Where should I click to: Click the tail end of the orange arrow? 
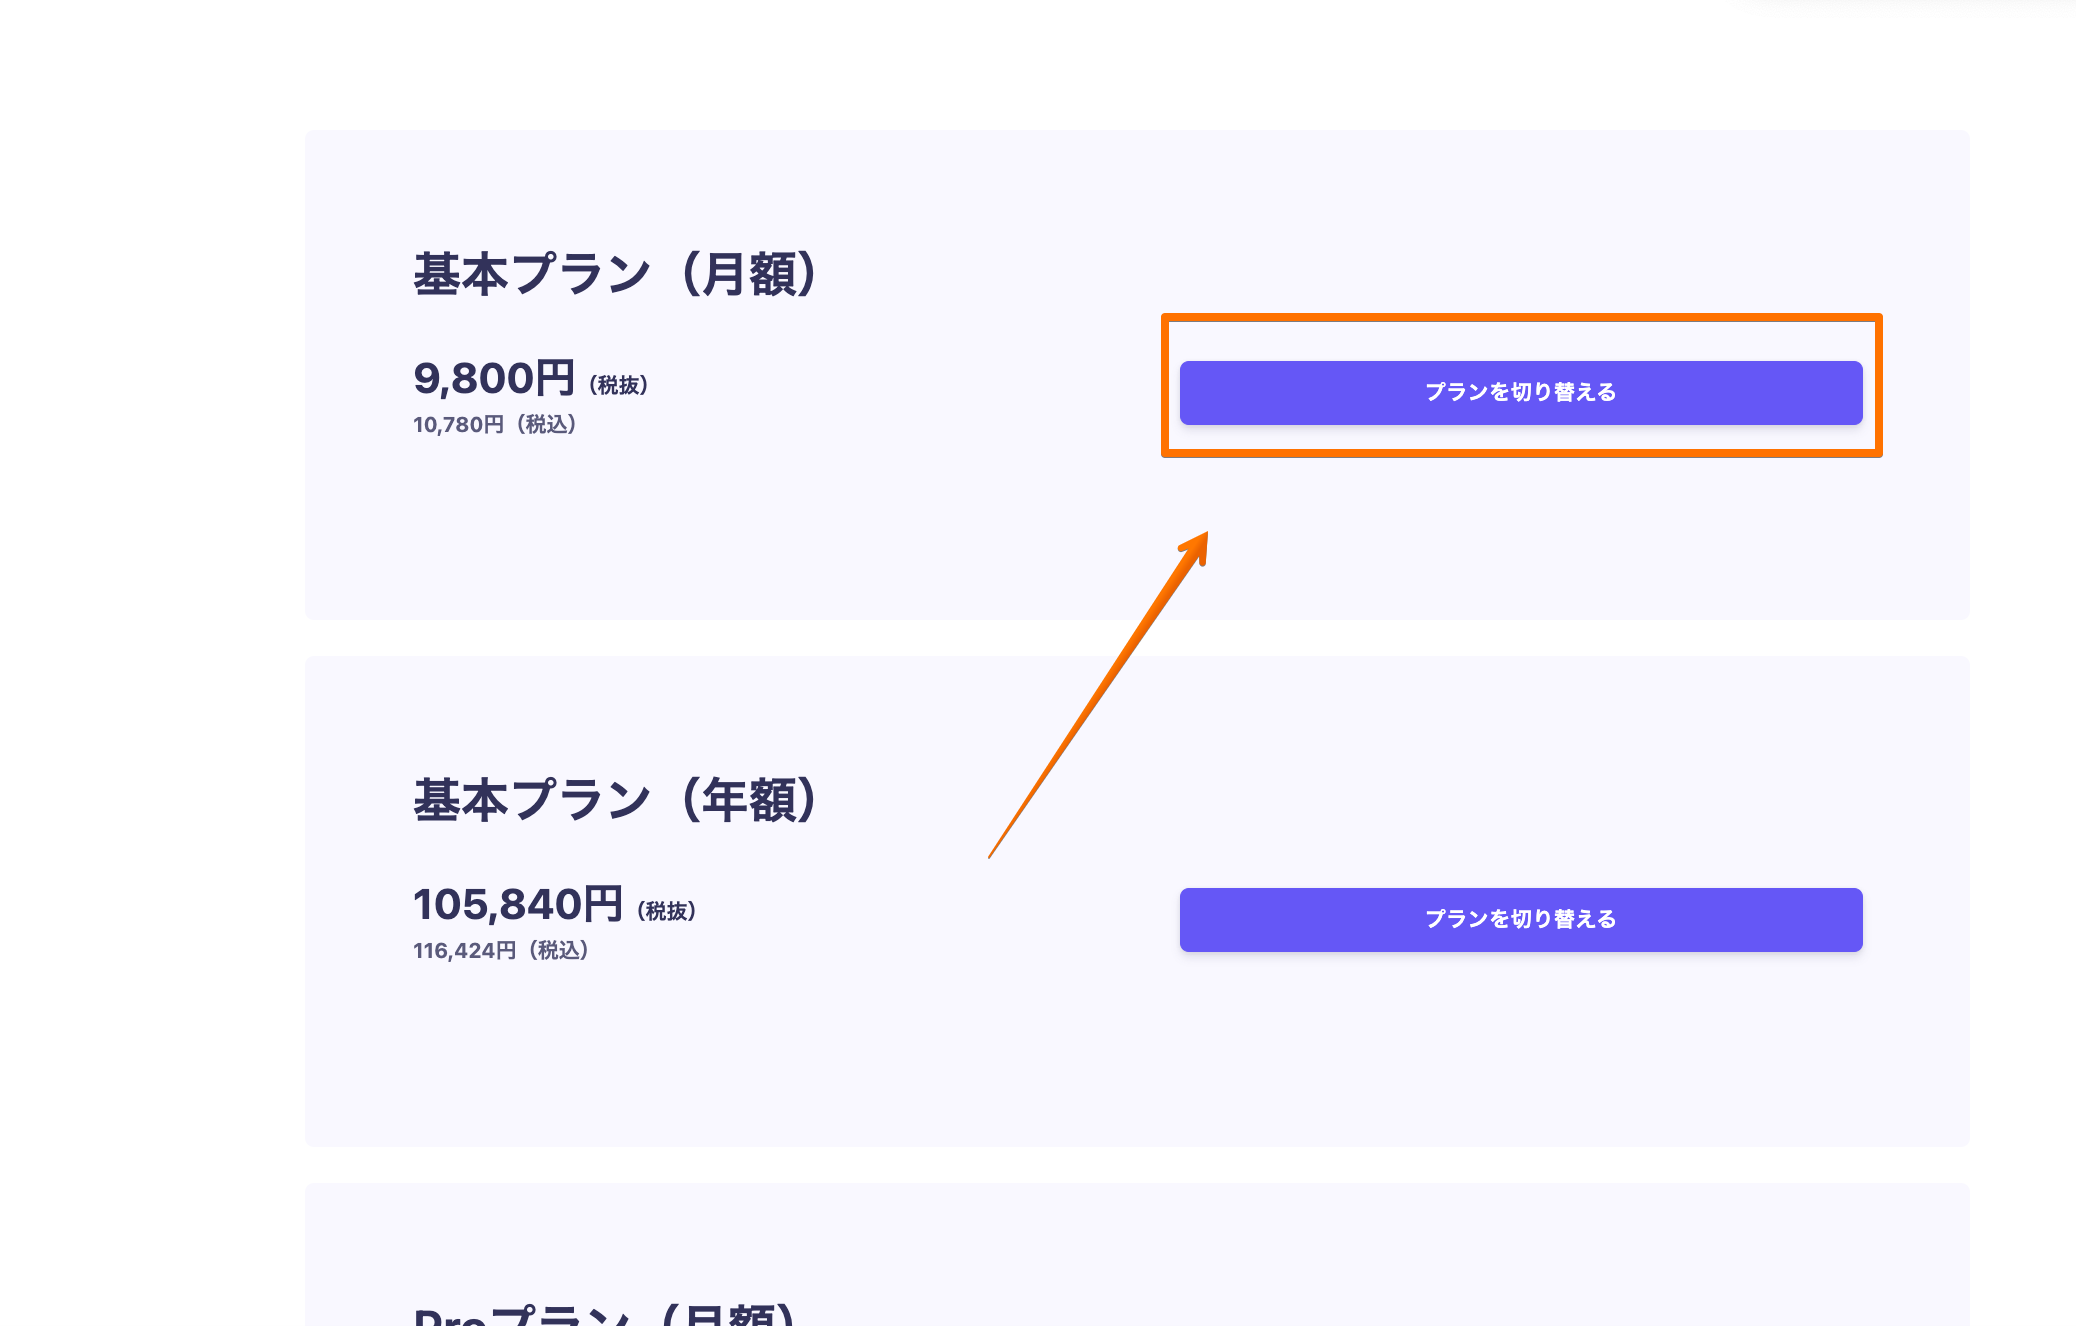tap(990, 856)
